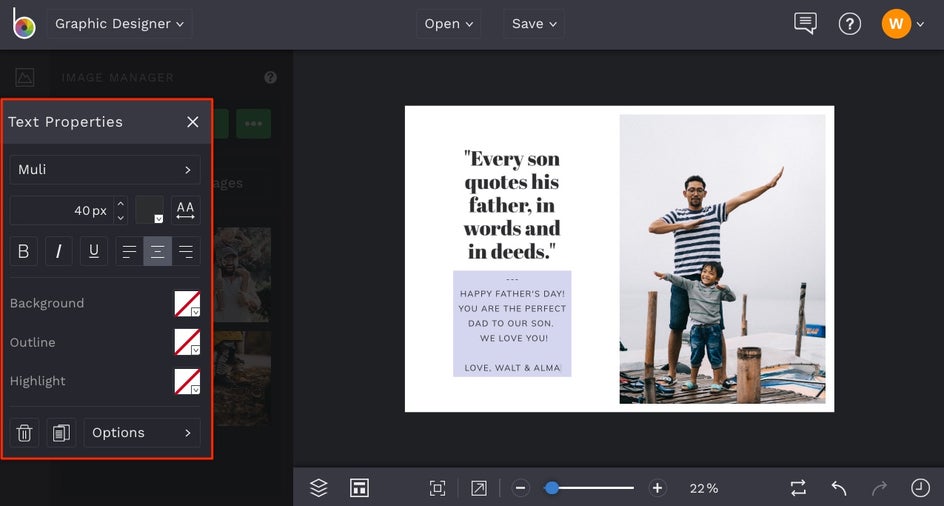Toggle underline text formatting

93,251
